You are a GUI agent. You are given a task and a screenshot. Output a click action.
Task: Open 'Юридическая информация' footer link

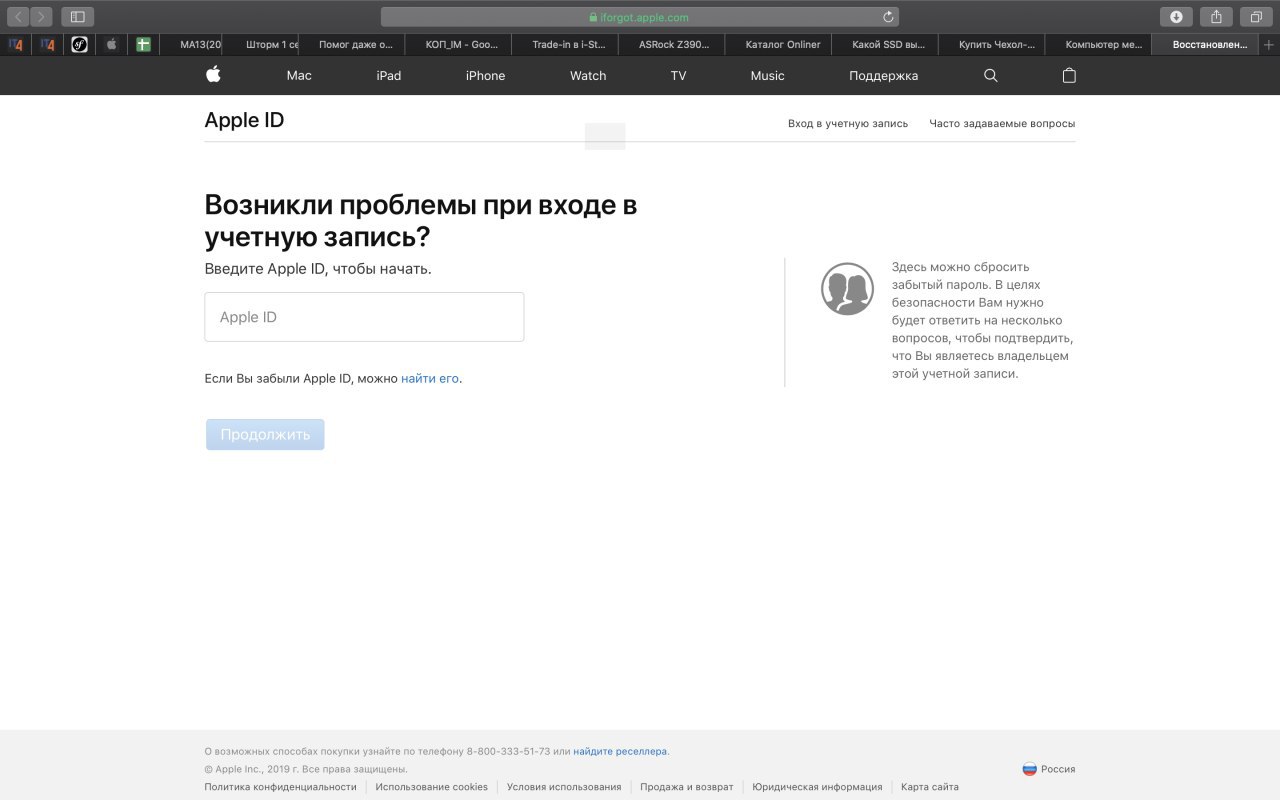click(817, 787)
